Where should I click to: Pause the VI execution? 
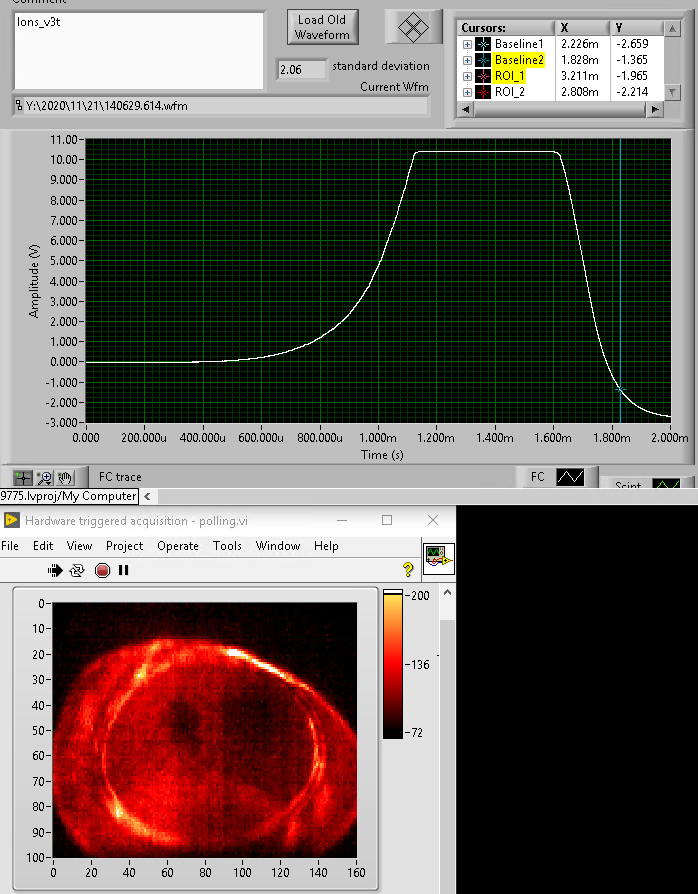(x=124, y=570)
